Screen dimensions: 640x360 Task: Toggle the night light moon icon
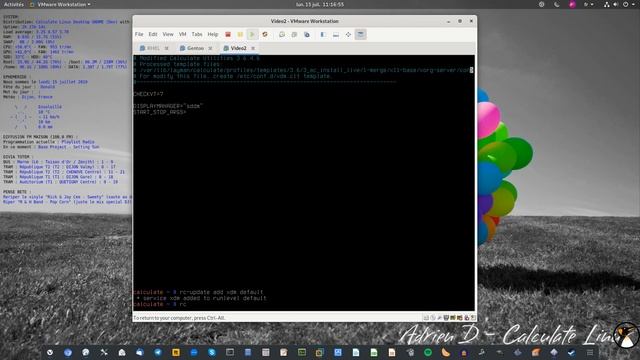click(x=557, y=4)
